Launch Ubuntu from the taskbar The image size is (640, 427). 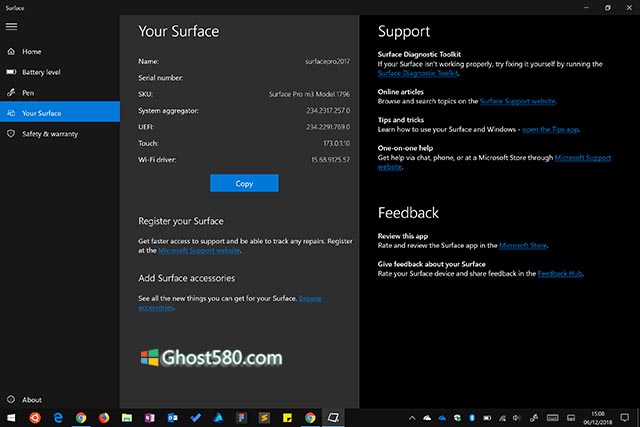pos(35,418)
